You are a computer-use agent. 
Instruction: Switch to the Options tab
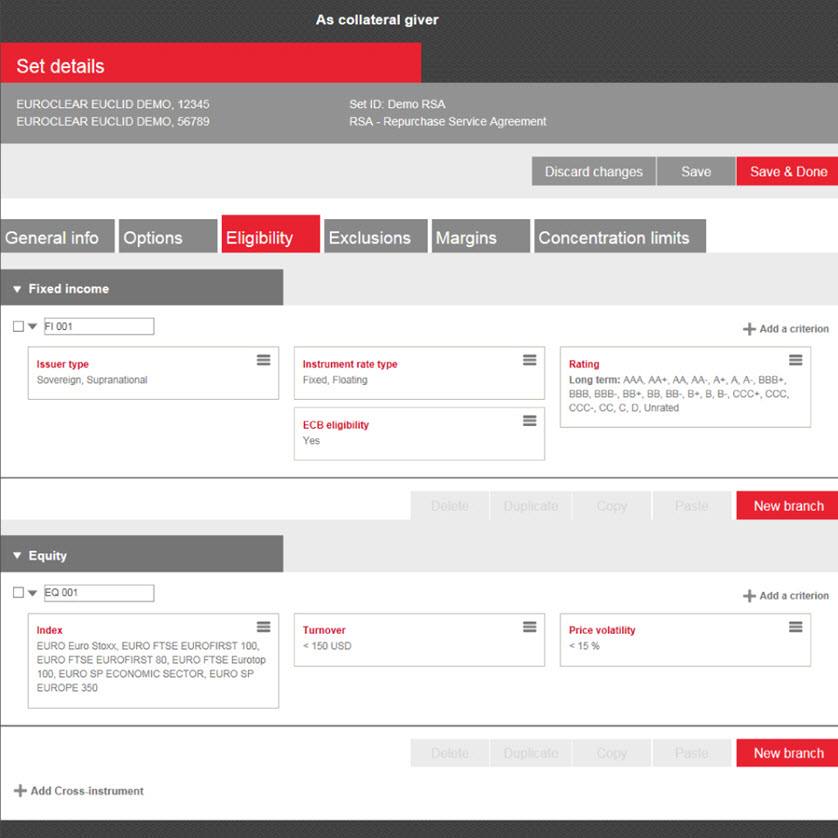(x=168, y=236)
